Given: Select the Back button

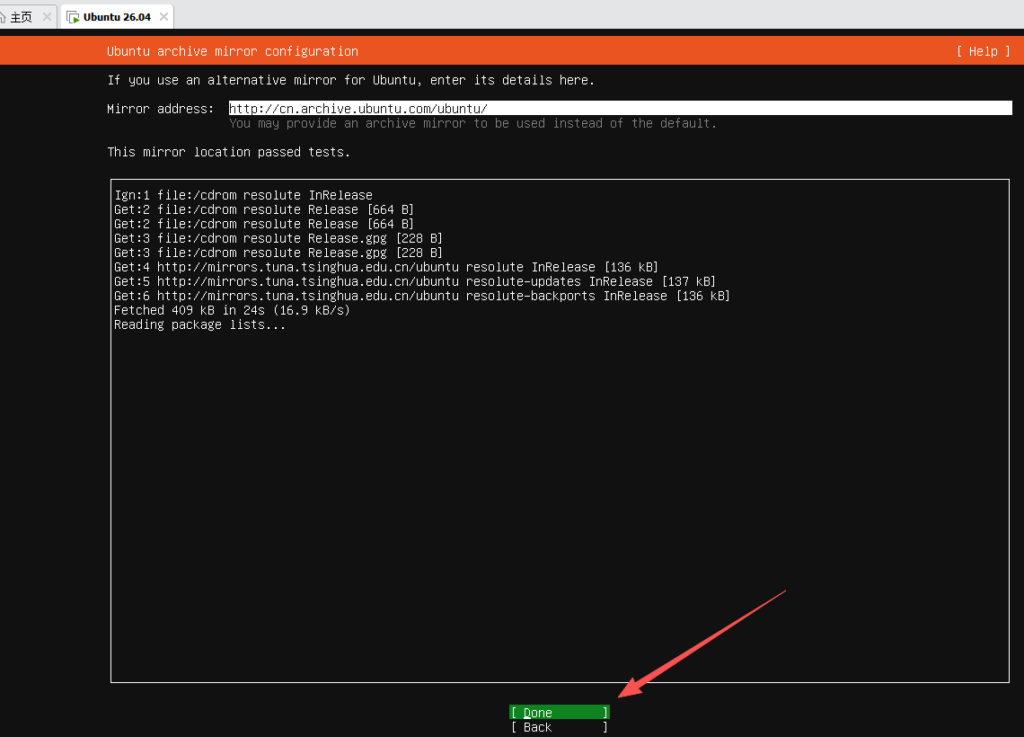Looking at the screenshot, I should [x=560, y=727].
